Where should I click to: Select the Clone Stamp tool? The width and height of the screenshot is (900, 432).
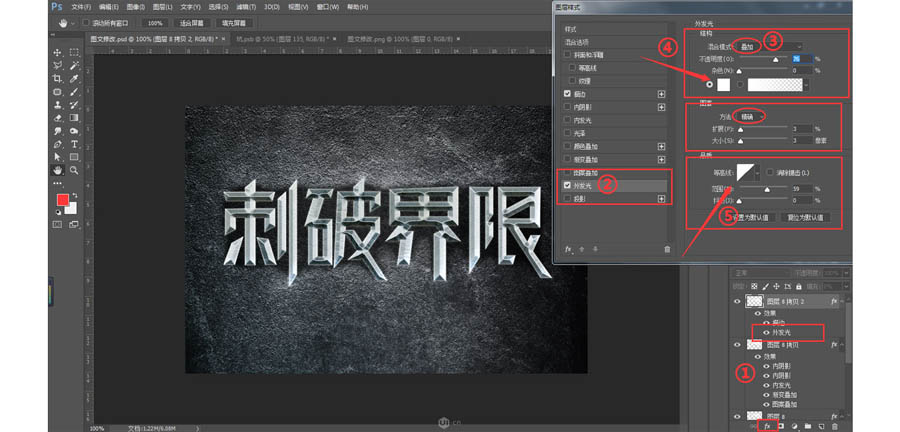click(x=57, y=105)
